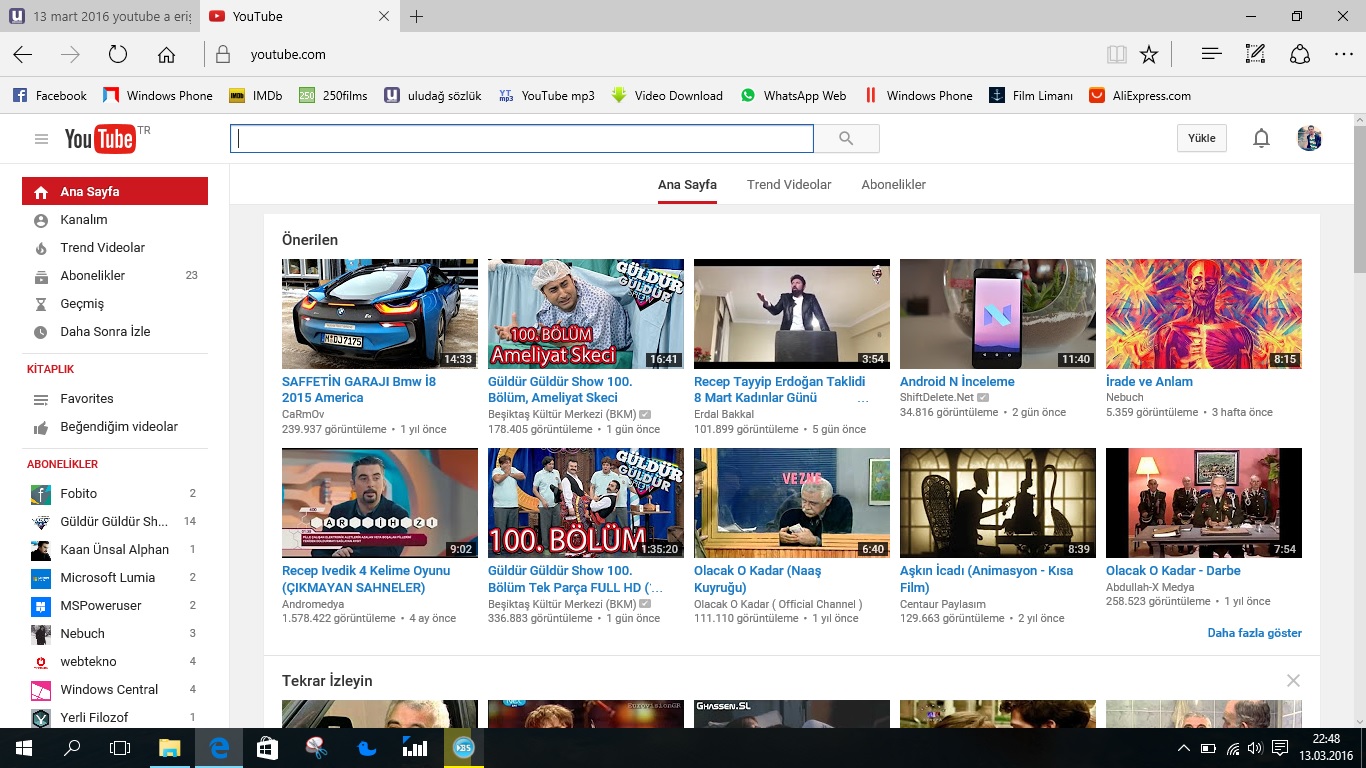The height and width of the screenshot is (768, 1366).
Task: Open Edge share icon
Action: click(x=1300, y=54)
